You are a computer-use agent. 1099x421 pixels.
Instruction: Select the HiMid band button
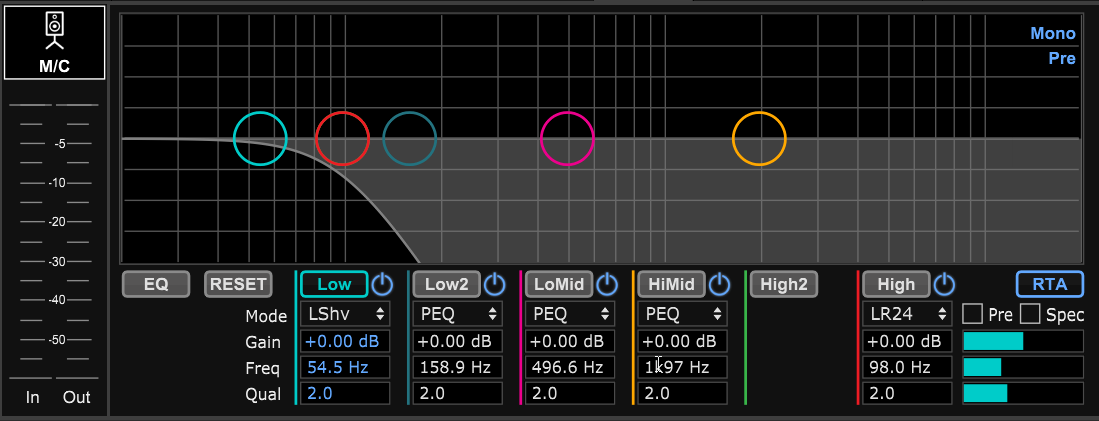[671, 284]
